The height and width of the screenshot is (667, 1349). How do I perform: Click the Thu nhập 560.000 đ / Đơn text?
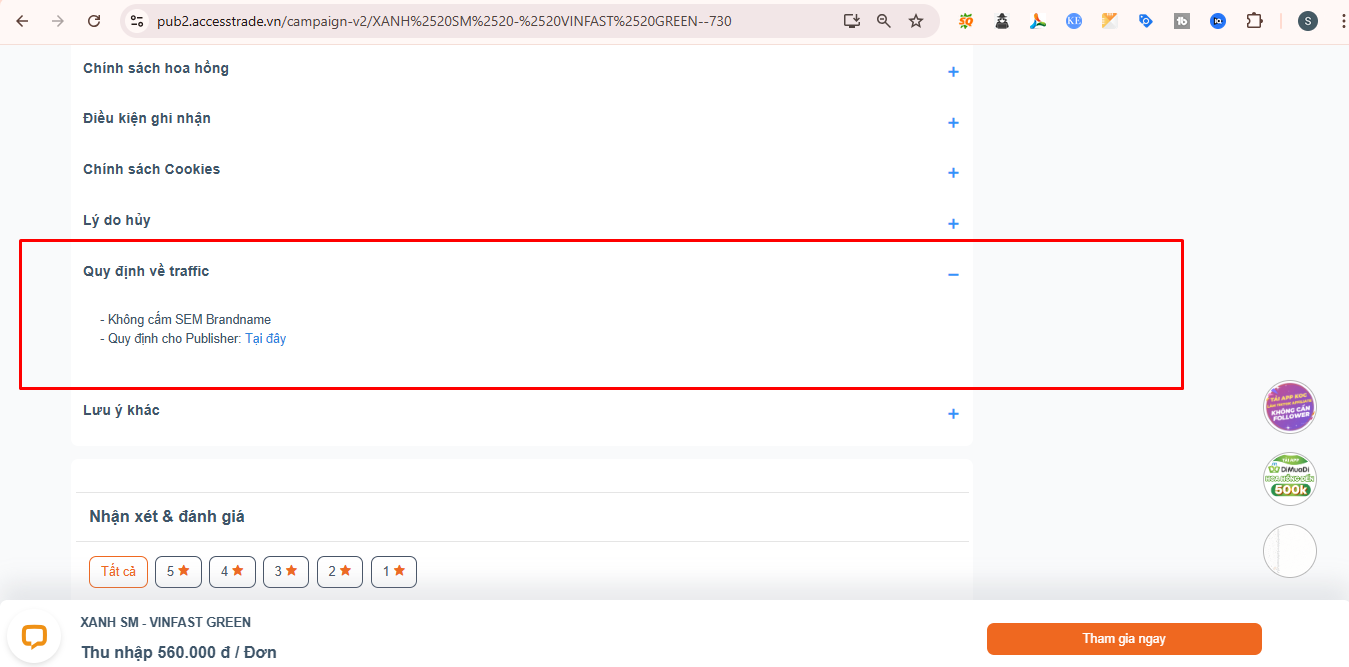[x=179, y=652]
